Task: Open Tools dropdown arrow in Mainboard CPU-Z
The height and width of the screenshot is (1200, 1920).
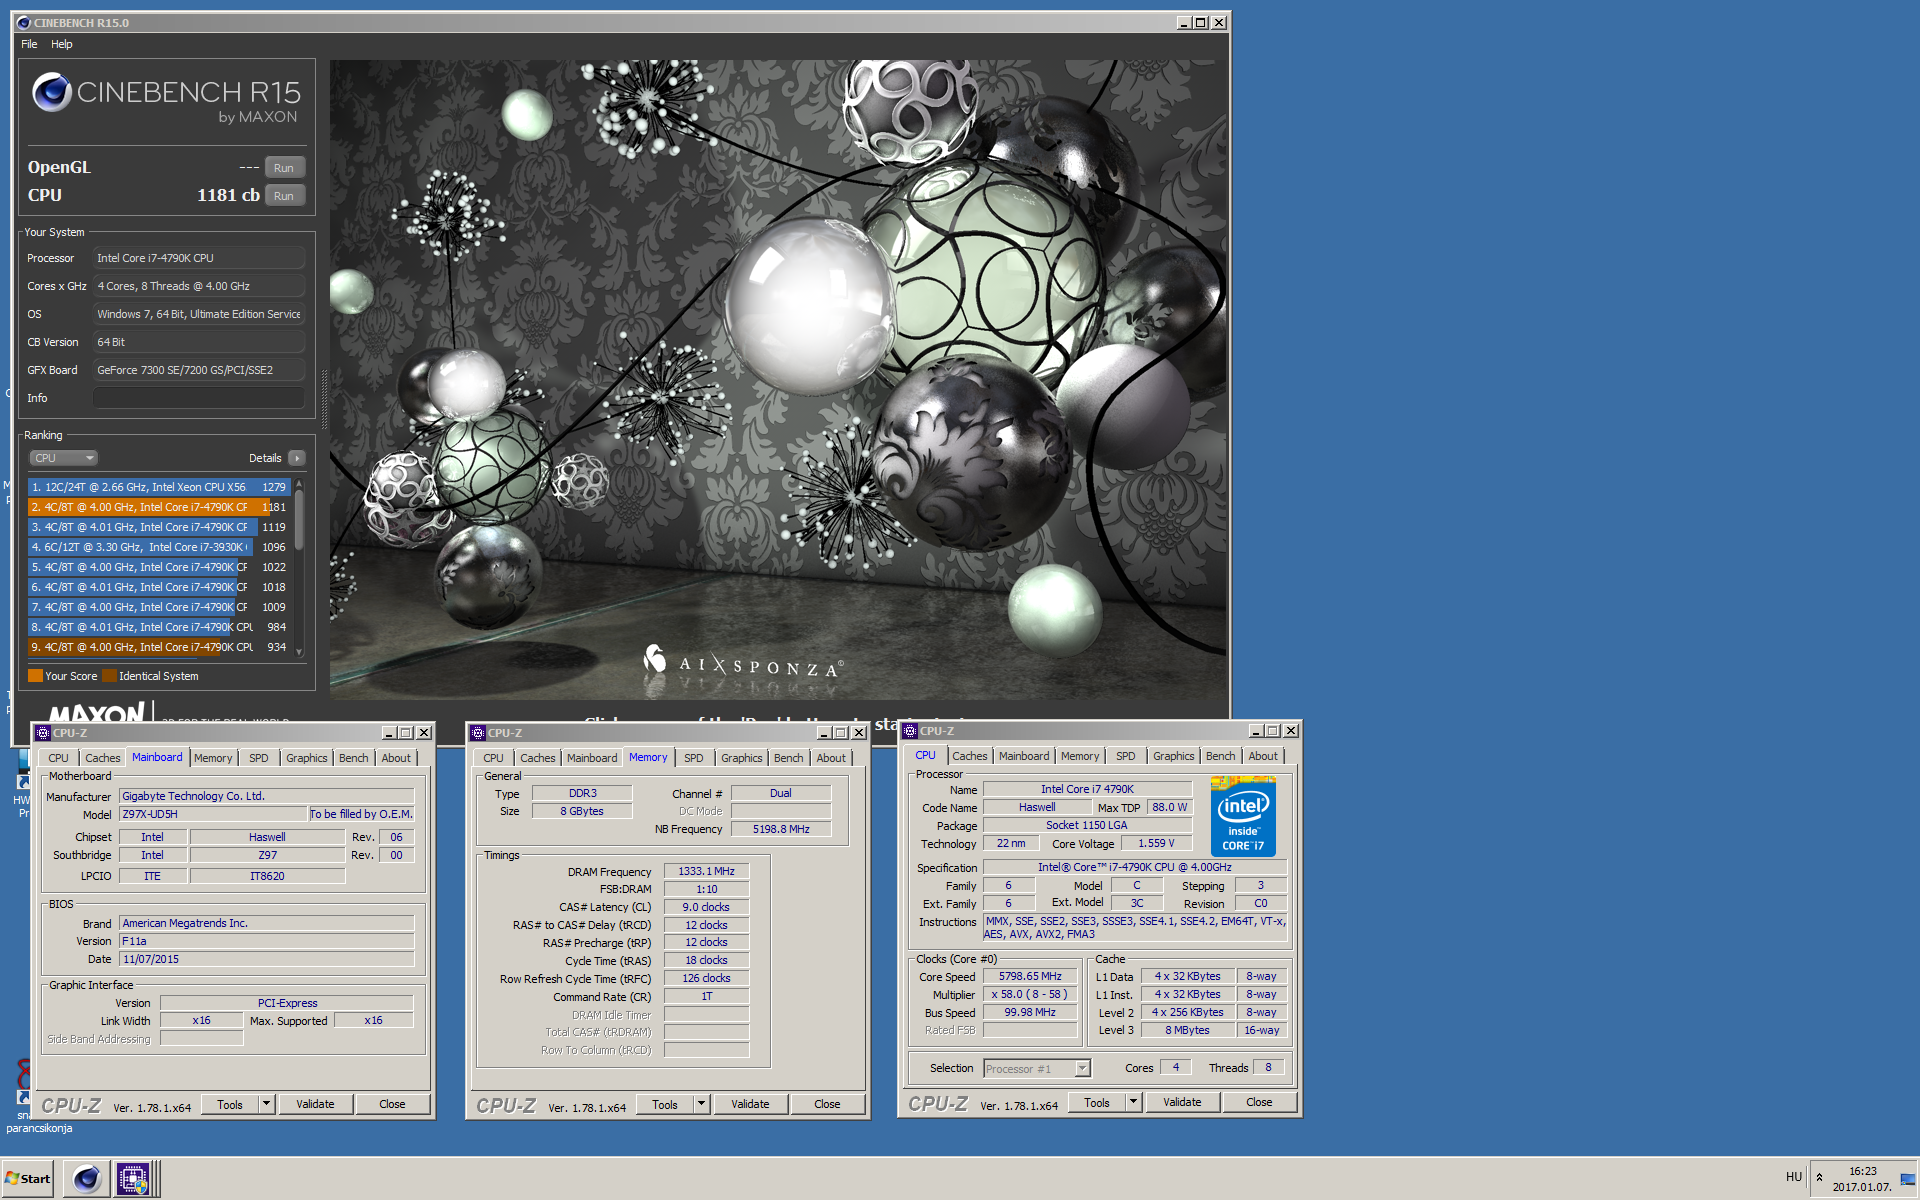Action: click(x=266, y=1104)
